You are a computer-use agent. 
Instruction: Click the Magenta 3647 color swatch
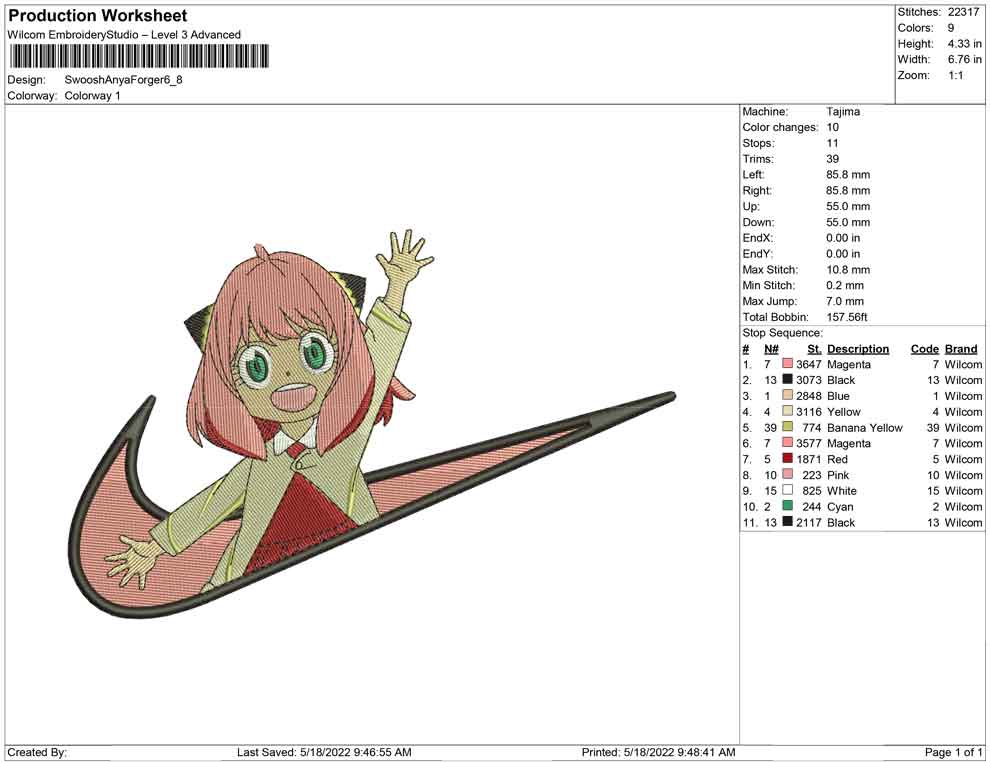(x=787, y=364)
